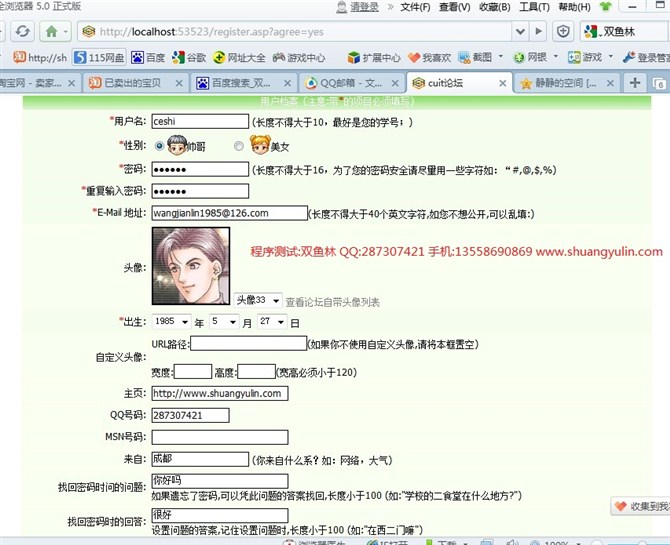Viewport: 670px width, 545px height.
Task: Click the 网银 online banking icon
Action: pyautogui.click(x=519, y=57)
